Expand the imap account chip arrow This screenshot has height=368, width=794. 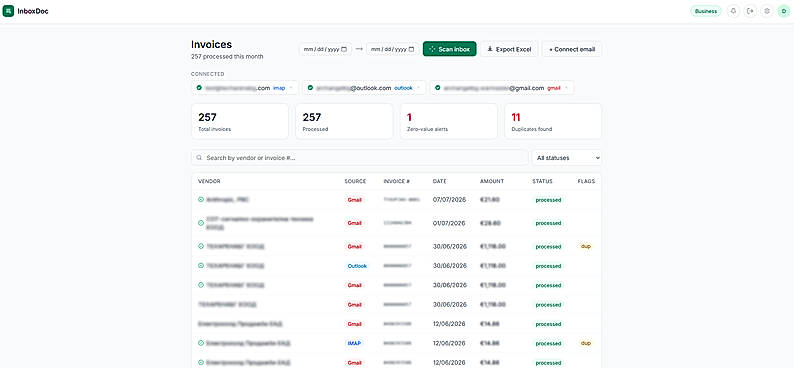[291, 88]
